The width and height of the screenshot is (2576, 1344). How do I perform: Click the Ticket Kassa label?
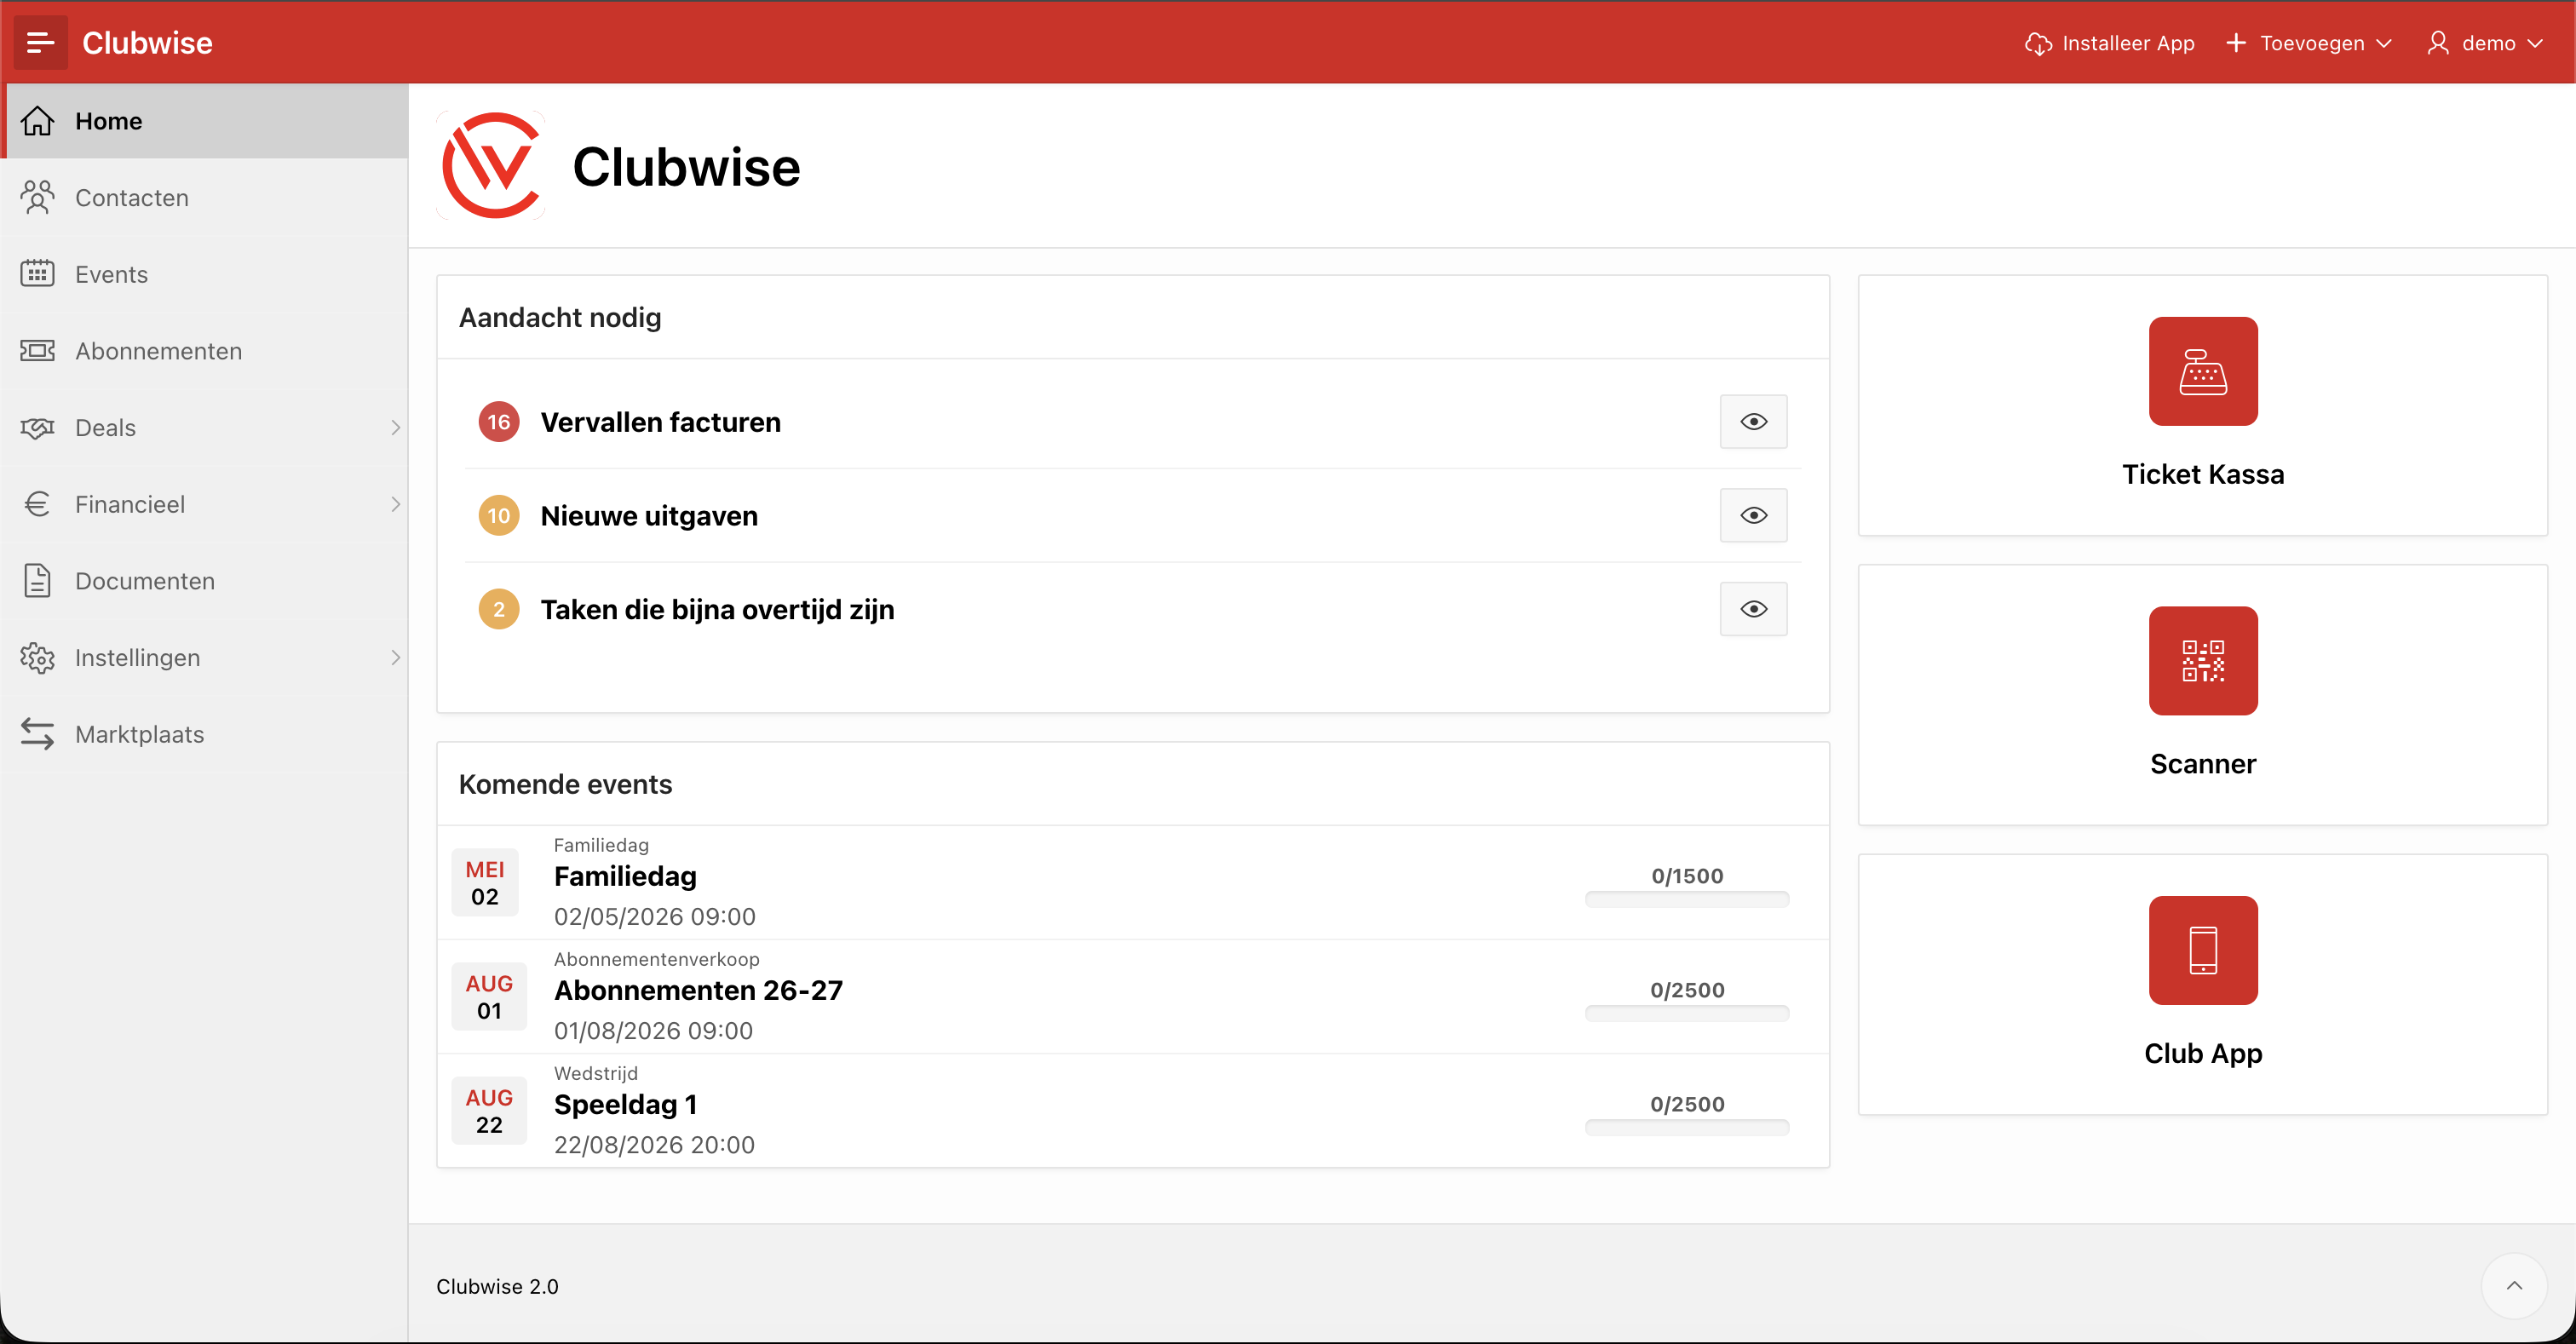[x=2203, y=474]
